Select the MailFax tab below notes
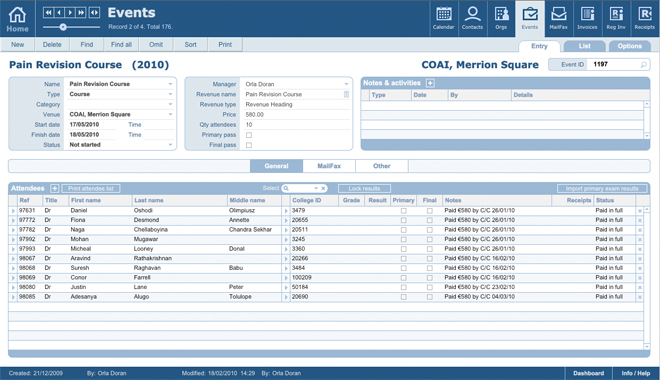 point(329,166)
